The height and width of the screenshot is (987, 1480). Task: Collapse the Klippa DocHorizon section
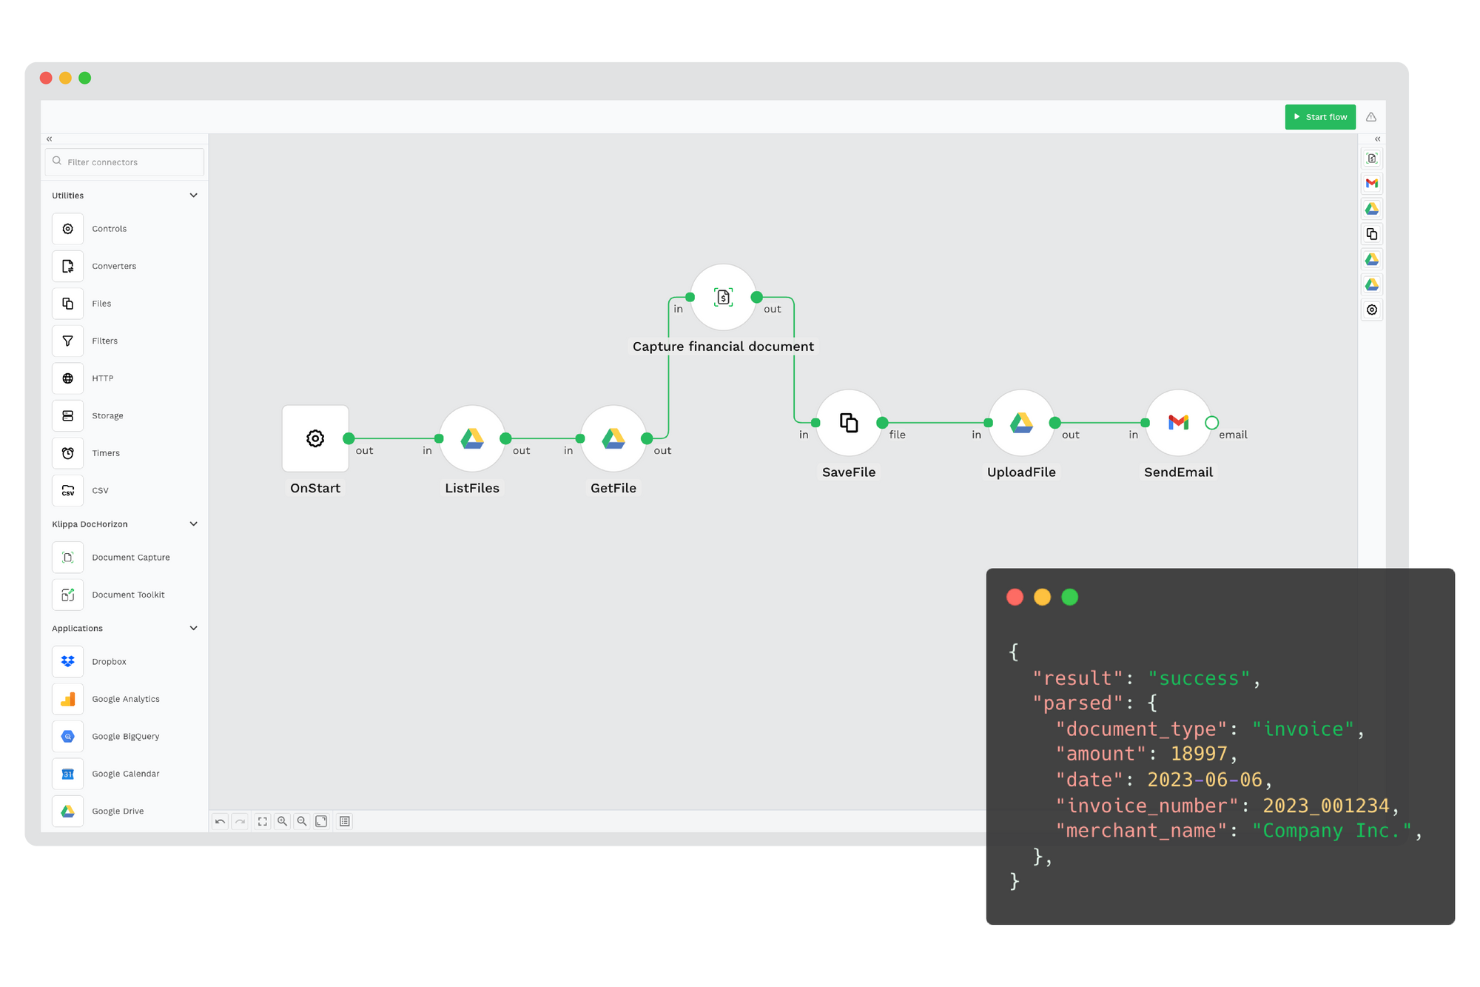tap(192, 523)
